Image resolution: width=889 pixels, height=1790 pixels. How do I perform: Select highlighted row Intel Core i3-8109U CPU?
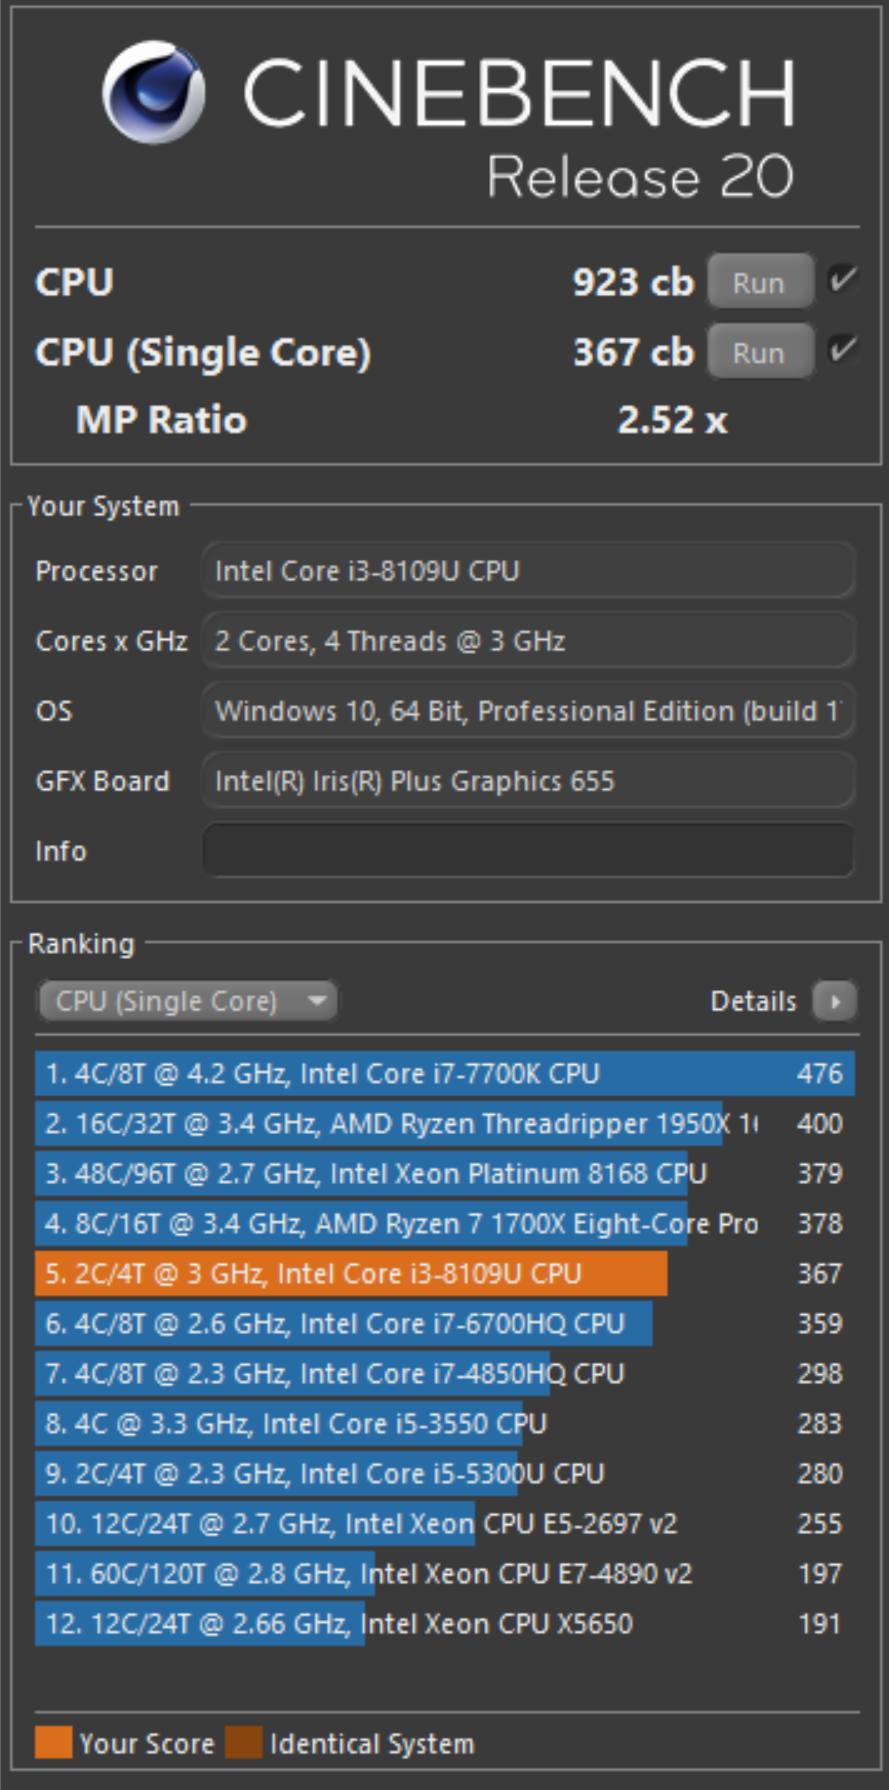(x=445, y=1274)
